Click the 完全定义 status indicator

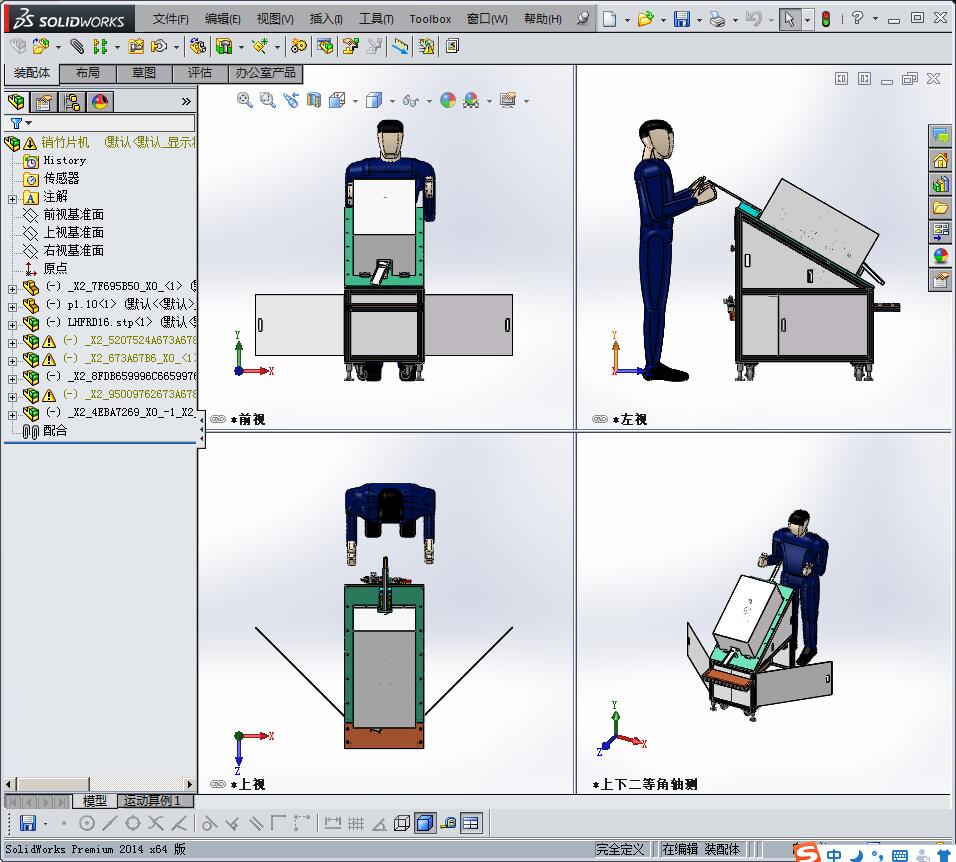pos(619,849)
